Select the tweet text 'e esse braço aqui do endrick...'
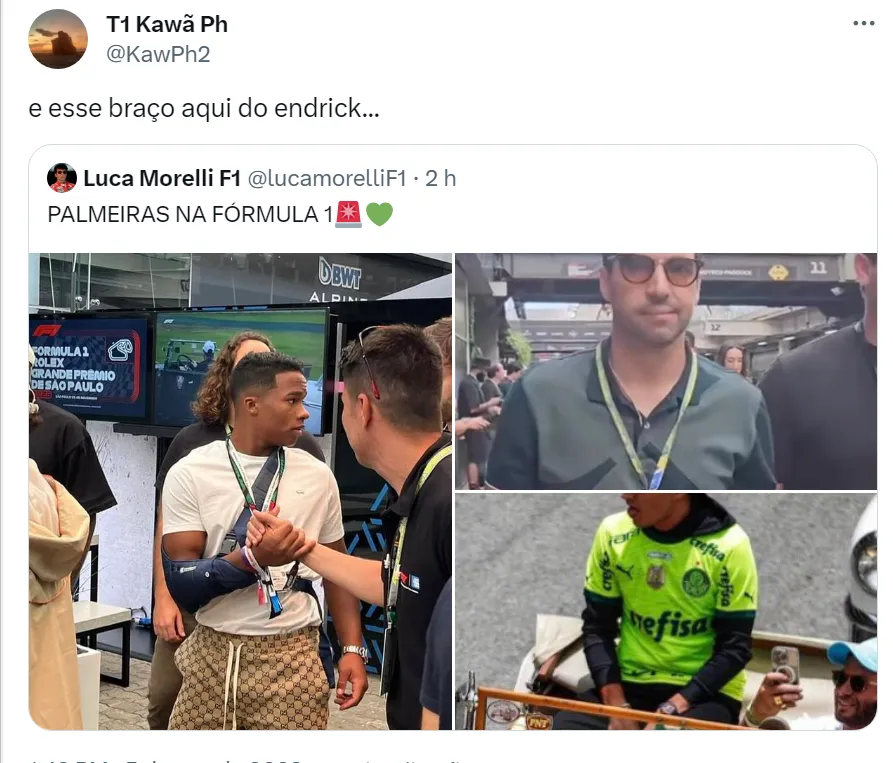This screenshot has width=893, height=763. click(204, 108)
